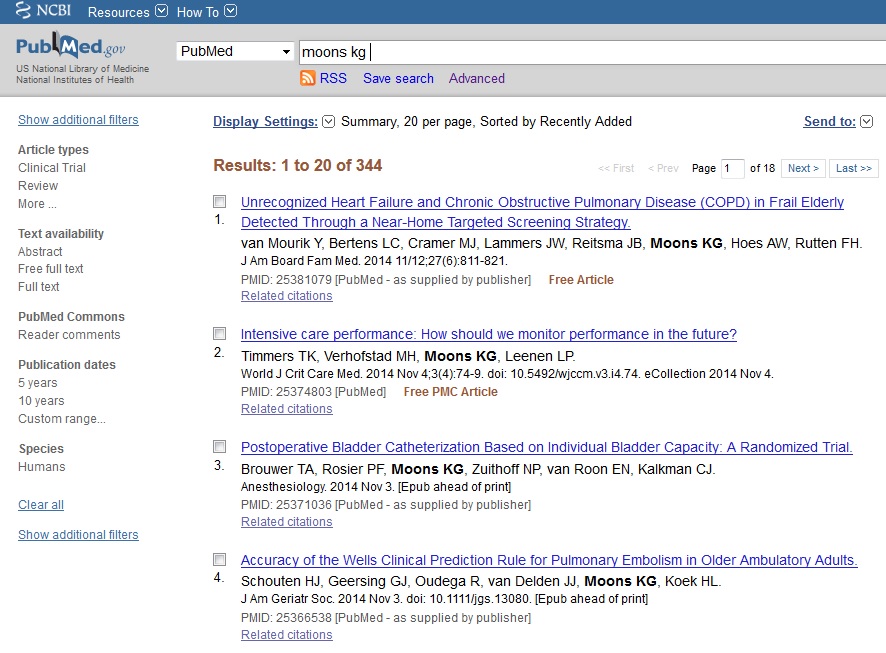Screen dimensions: 886x653
Task: Click the Article types heading
Action: [53, 150]
